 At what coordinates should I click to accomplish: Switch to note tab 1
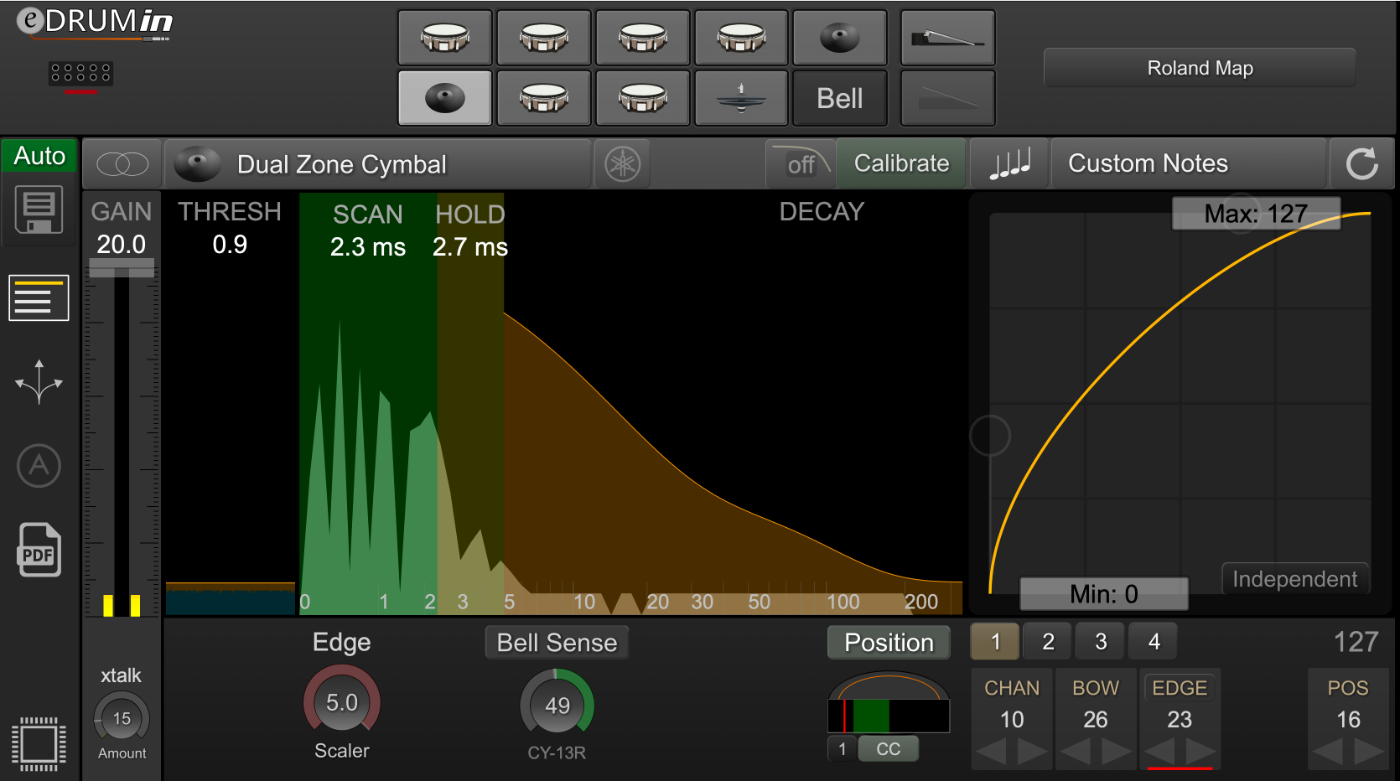pyautogui.click(x=996, y=642)
